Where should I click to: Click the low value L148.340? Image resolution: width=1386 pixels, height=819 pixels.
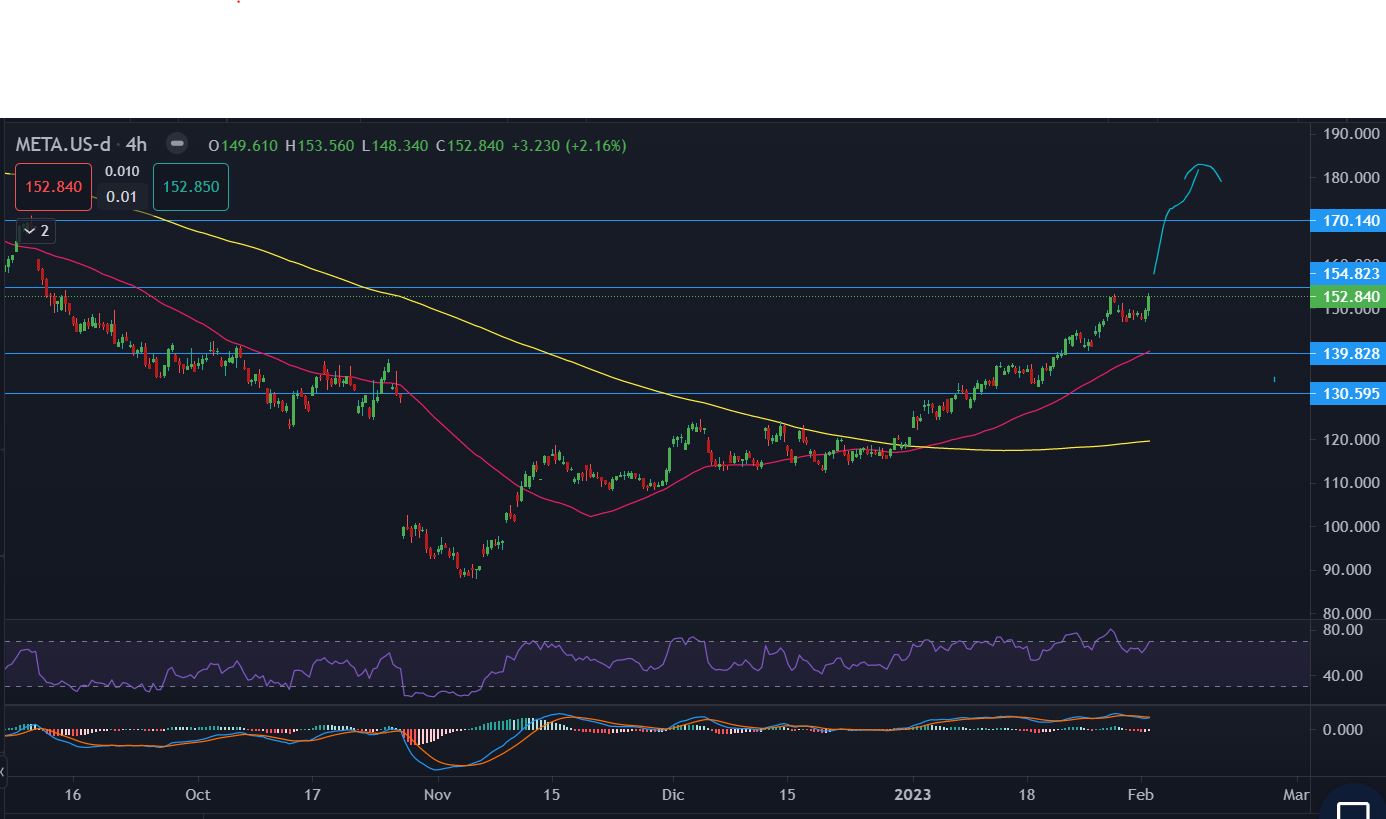(395, 146)
